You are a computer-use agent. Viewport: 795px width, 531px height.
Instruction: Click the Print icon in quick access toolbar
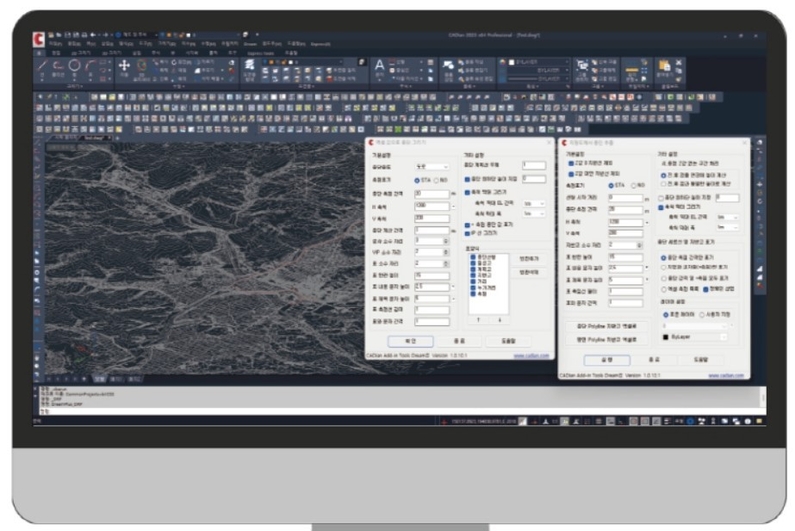coord(84,35)
